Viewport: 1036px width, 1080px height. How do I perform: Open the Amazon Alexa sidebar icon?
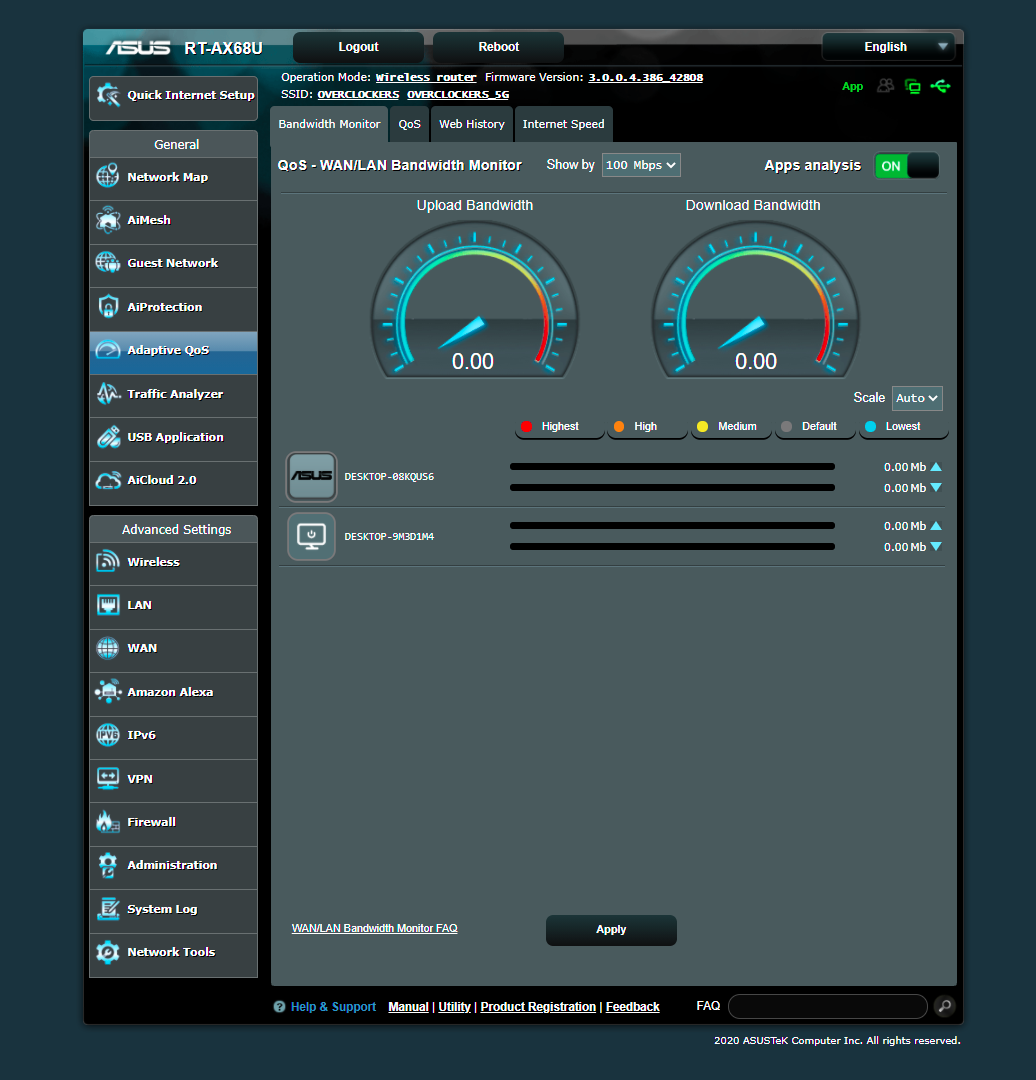[x=108, y=691]
